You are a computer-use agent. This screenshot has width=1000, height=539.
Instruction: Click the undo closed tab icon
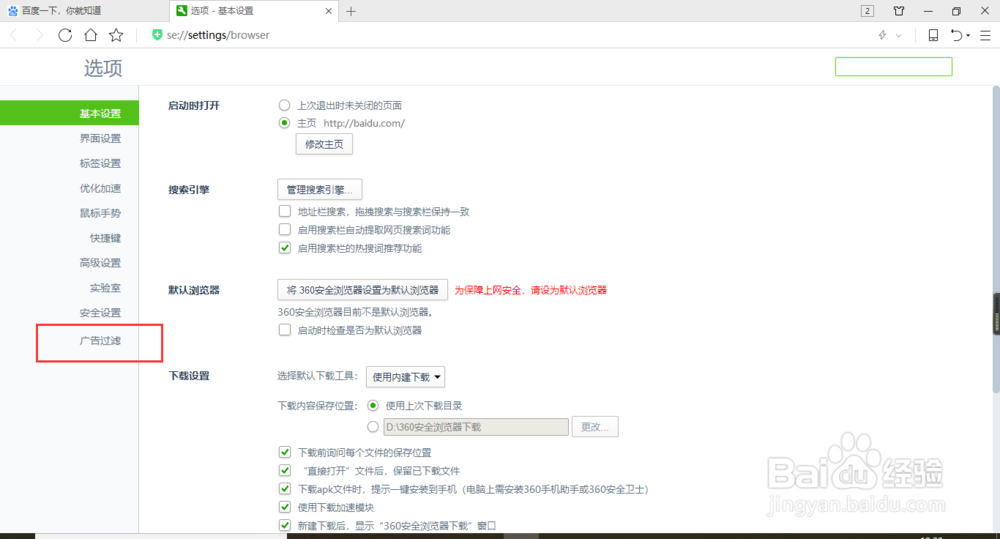pos(957,35)
